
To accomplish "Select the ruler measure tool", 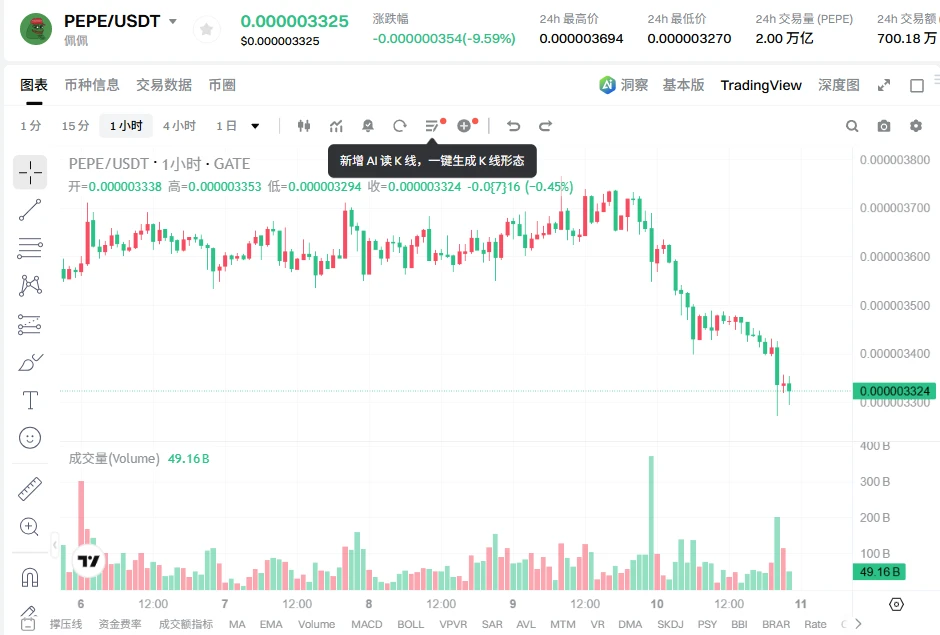I will click(30, 489).
